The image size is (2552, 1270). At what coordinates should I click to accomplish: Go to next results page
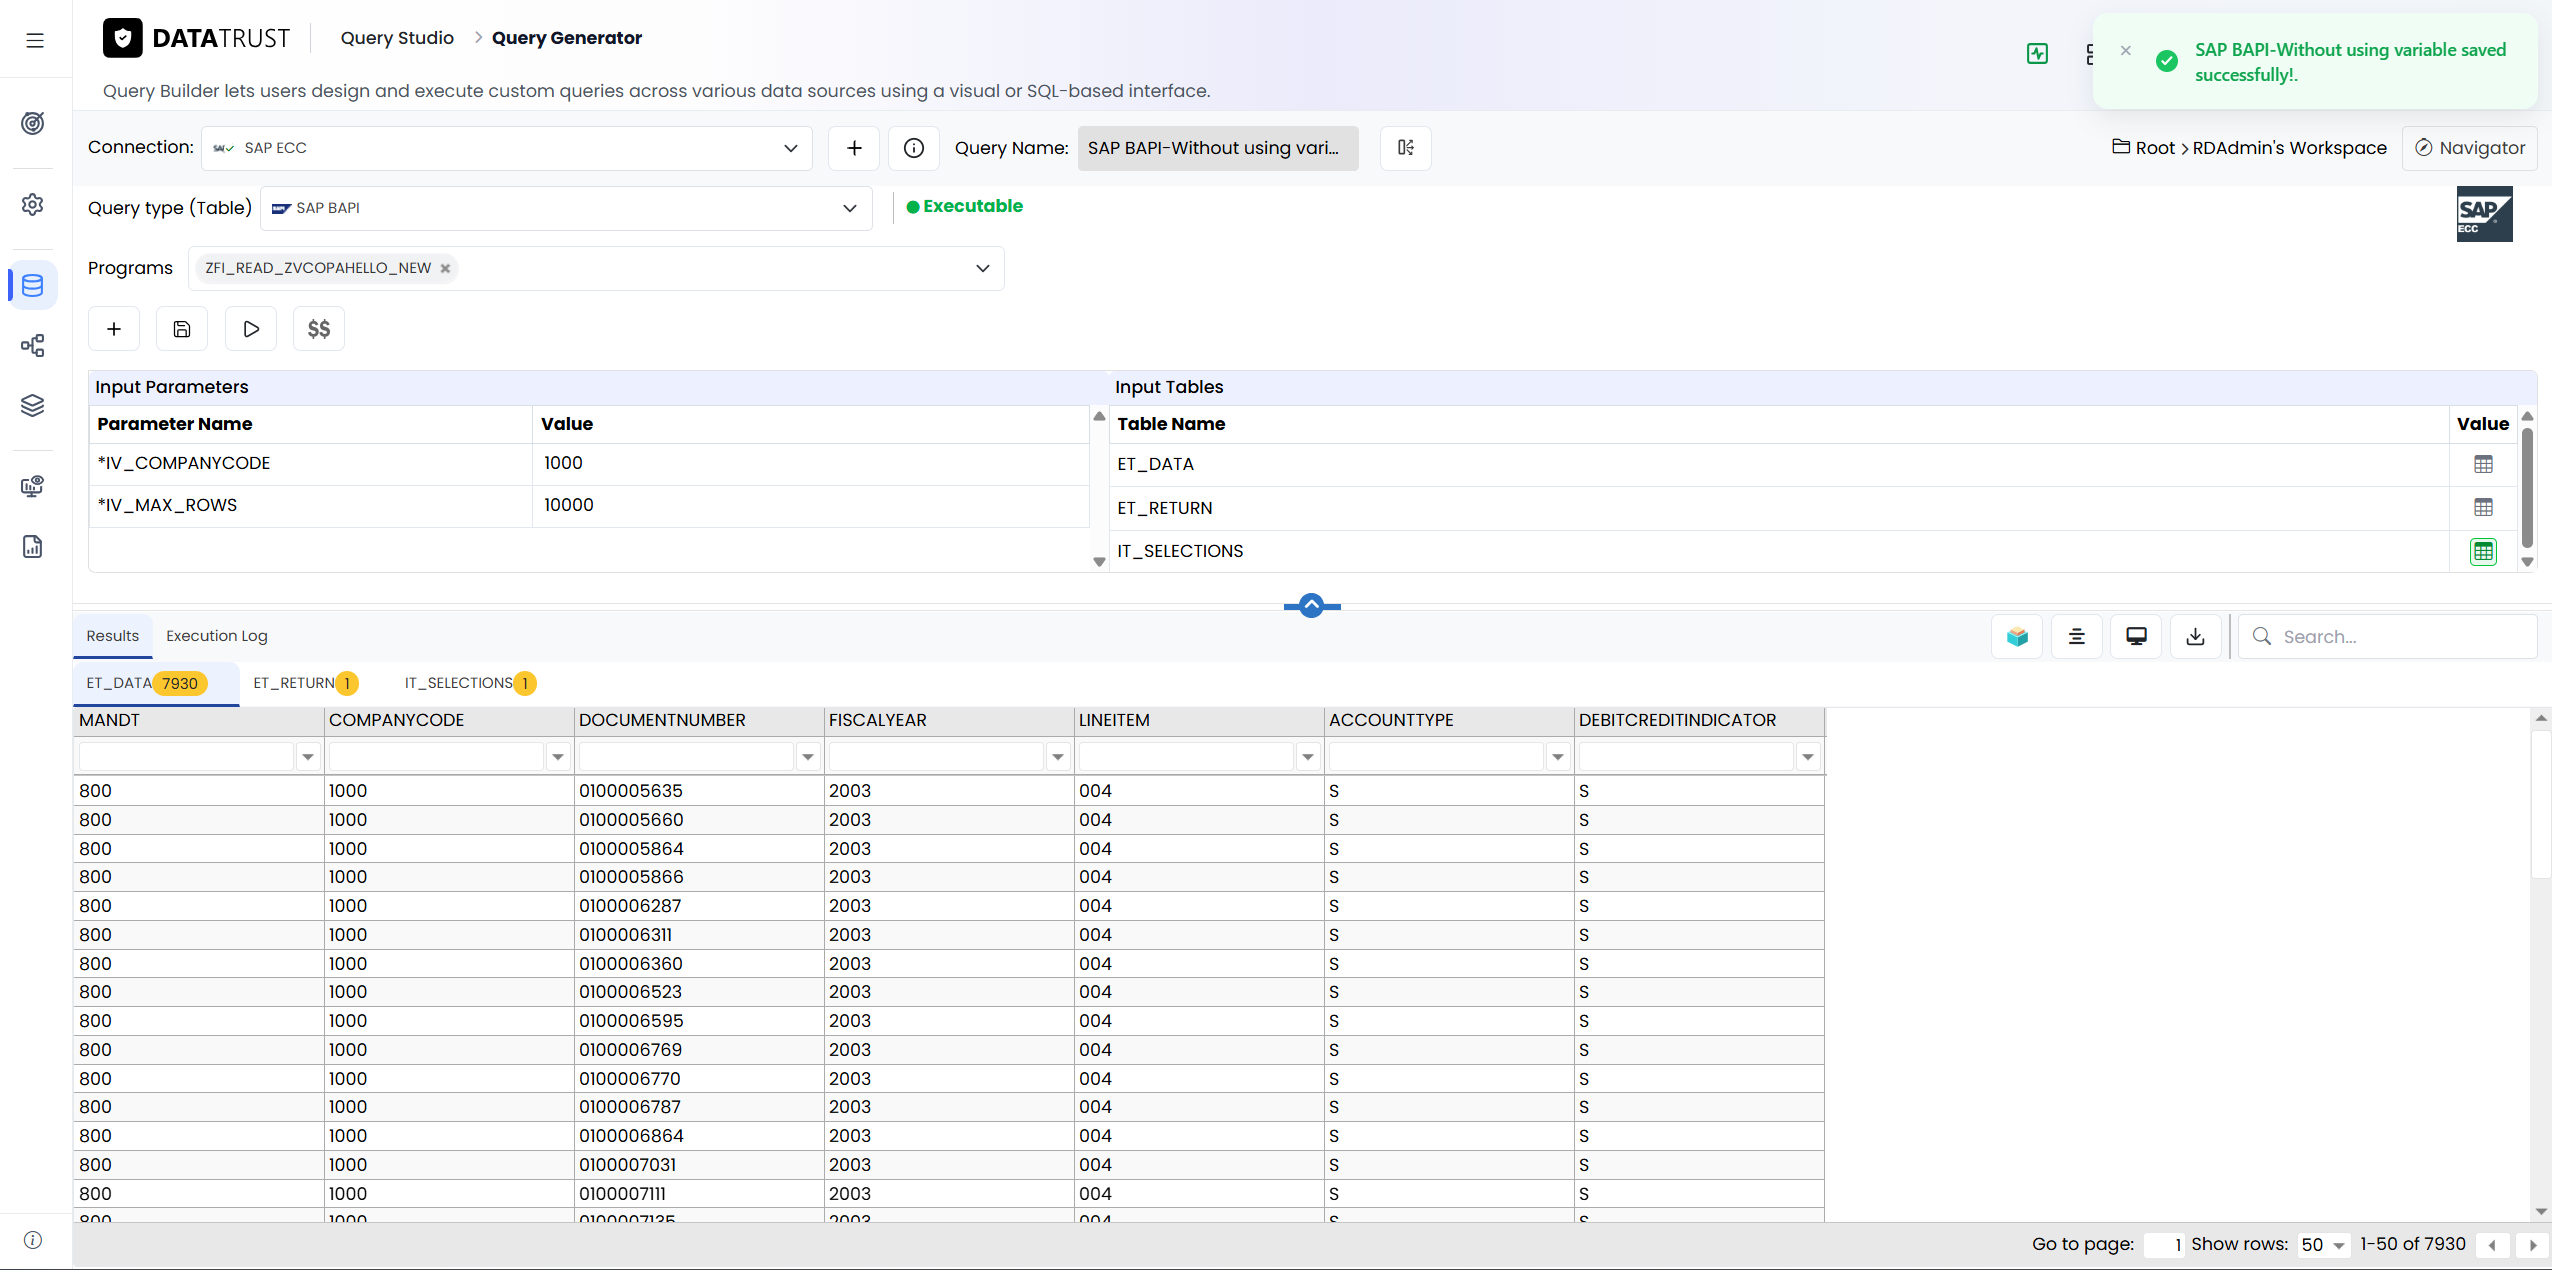point(2532,1245)
